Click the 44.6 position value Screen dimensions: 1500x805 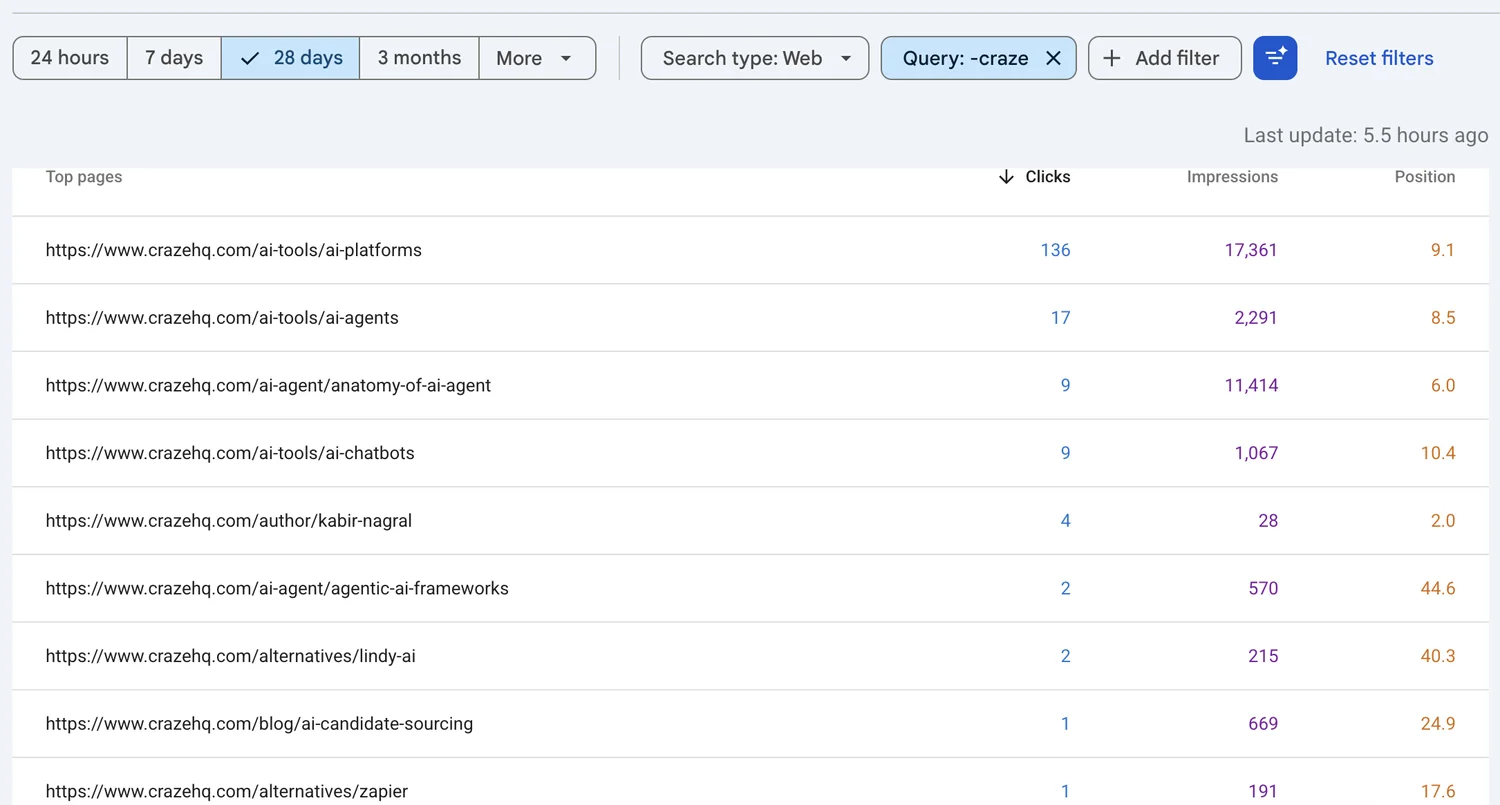coord(1438,589)
